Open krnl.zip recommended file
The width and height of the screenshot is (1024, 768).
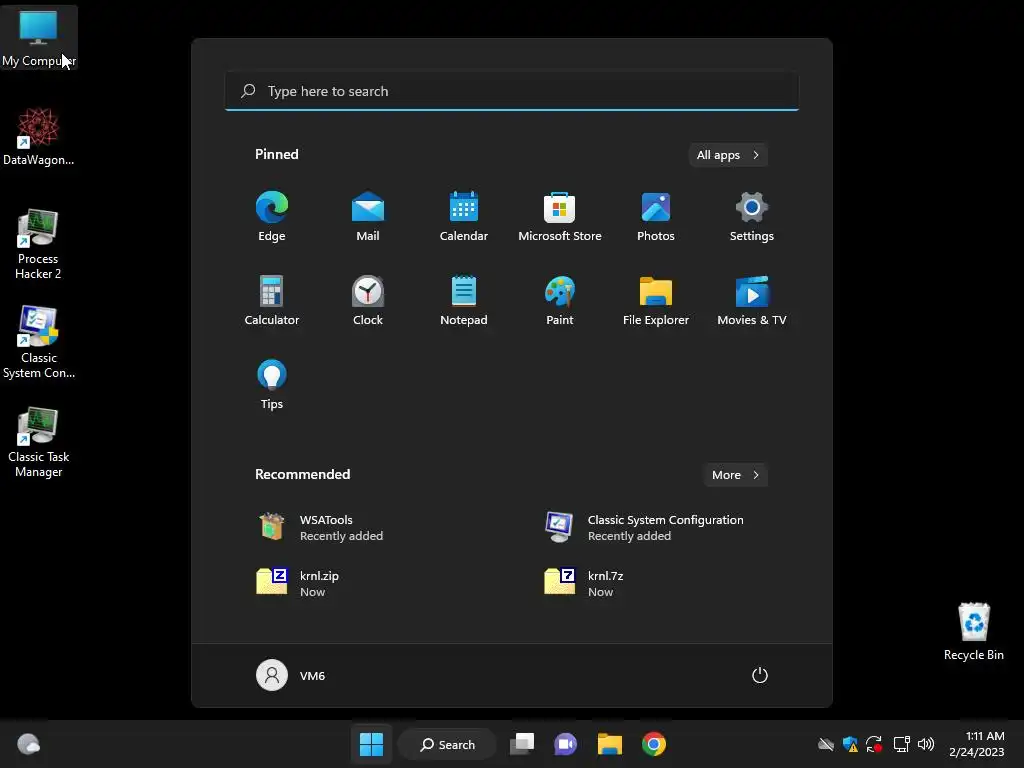(298, 583)
